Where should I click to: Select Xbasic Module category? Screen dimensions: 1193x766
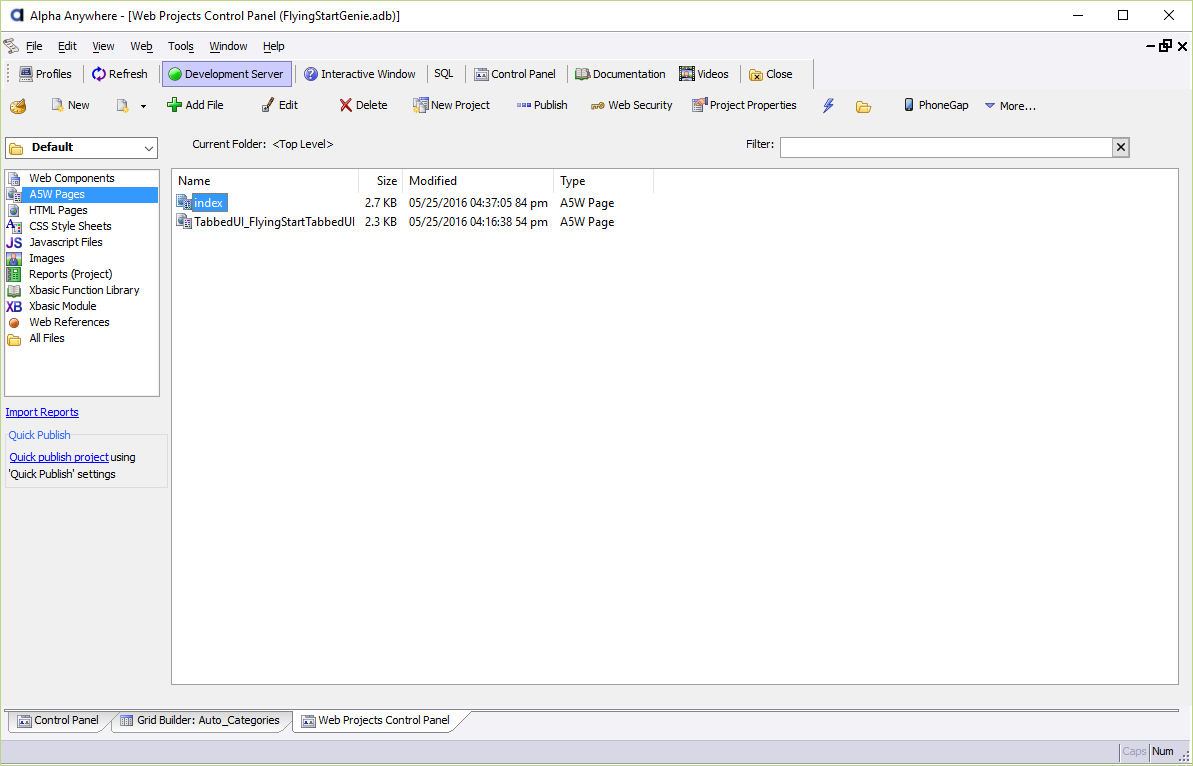click(62, 306)
